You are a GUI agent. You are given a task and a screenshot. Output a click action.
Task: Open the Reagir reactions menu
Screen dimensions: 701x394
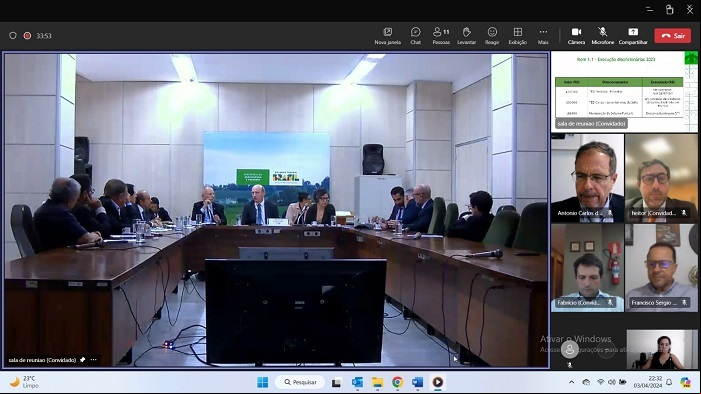point(492,36)
